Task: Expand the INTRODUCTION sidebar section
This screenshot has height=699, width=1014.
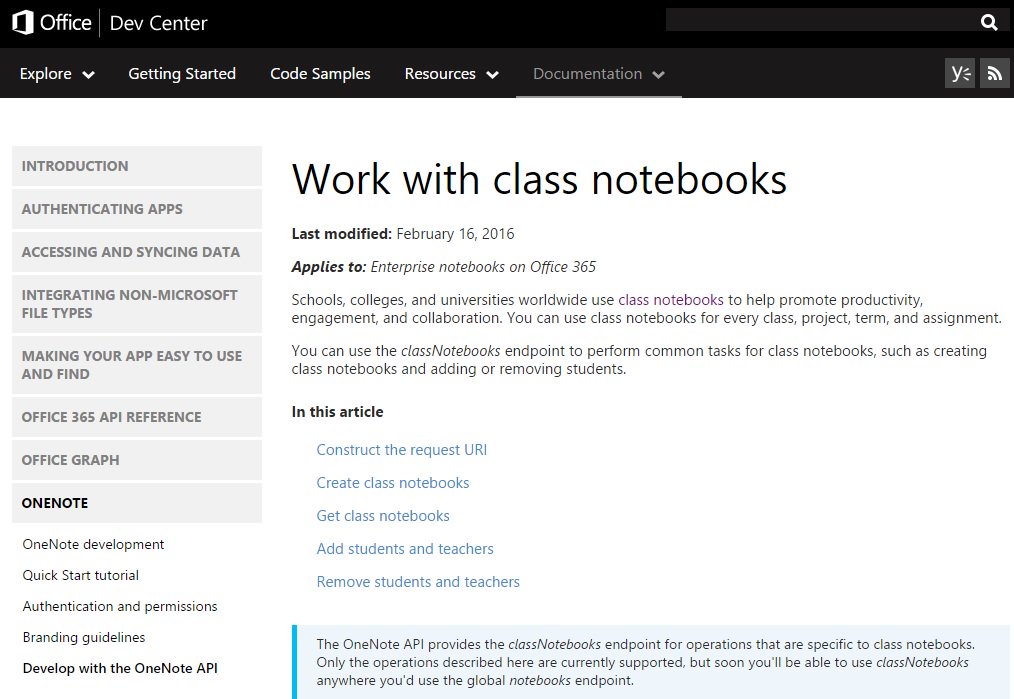Action: coord(137,166)
